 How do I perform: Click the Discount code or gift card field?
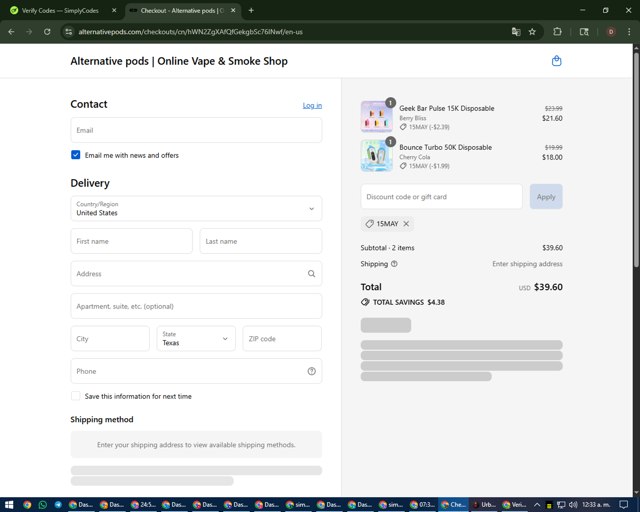tap(441, 196)
